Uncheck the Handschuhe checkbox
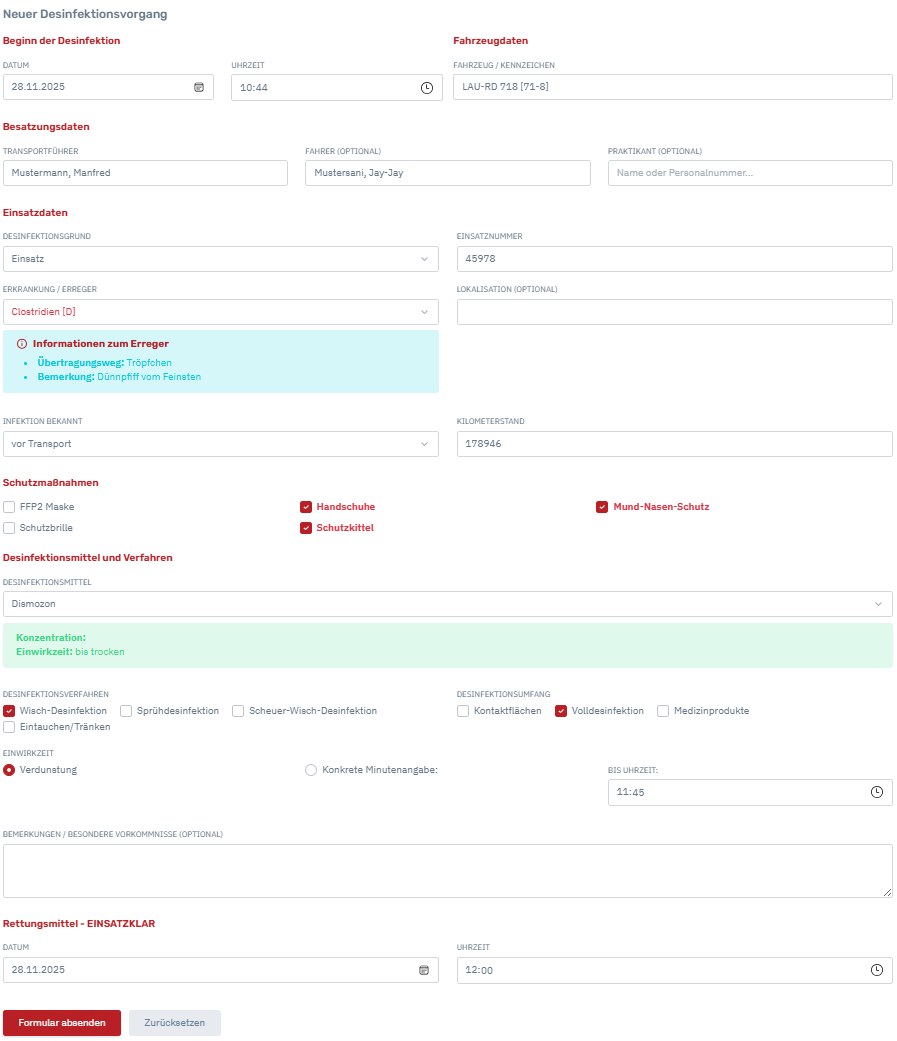The width and height of the screenshot is (897, 1041). [306, 507]
